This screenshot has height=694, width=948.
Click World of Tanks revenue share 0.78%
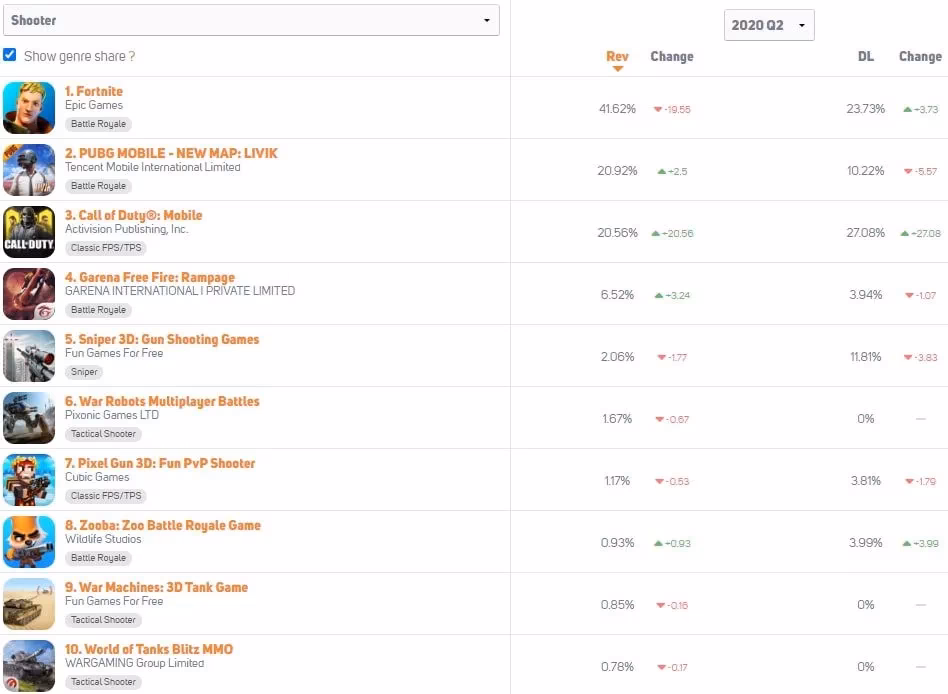click(617, 667)
